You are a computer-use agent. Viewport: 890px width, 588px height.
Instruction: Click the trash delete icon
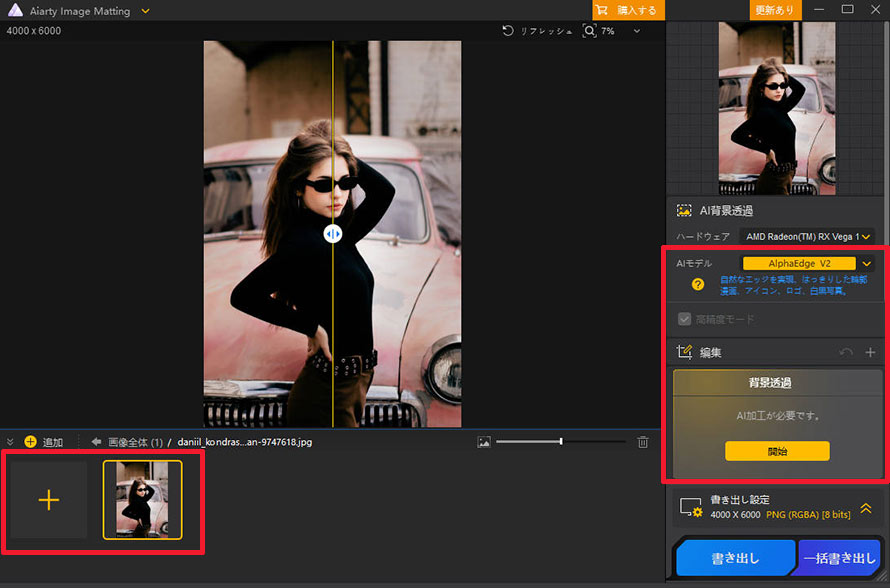(643, 442)
